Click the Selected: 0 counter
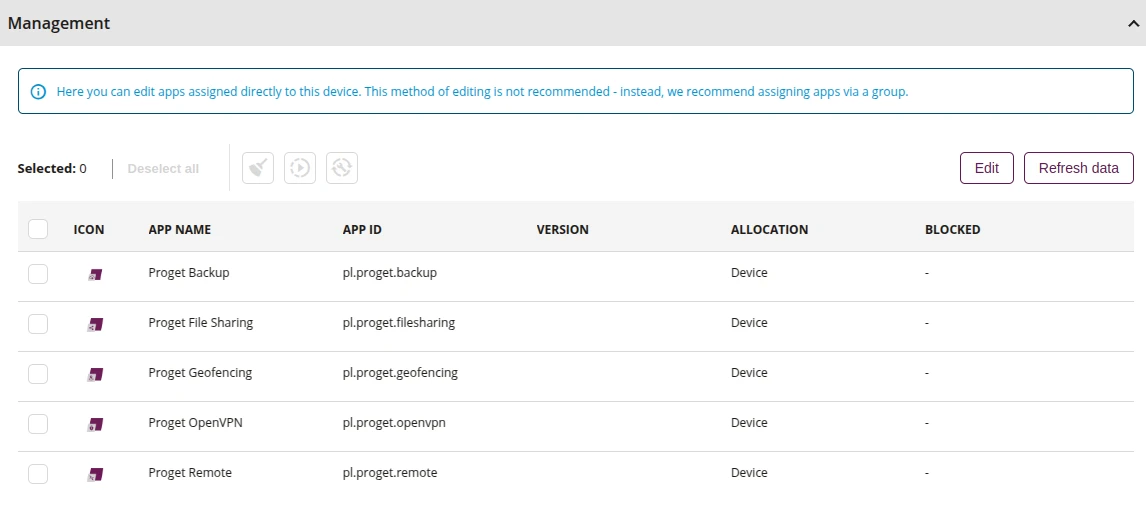This screenshot has height=508, width=1146. point(52,169)
